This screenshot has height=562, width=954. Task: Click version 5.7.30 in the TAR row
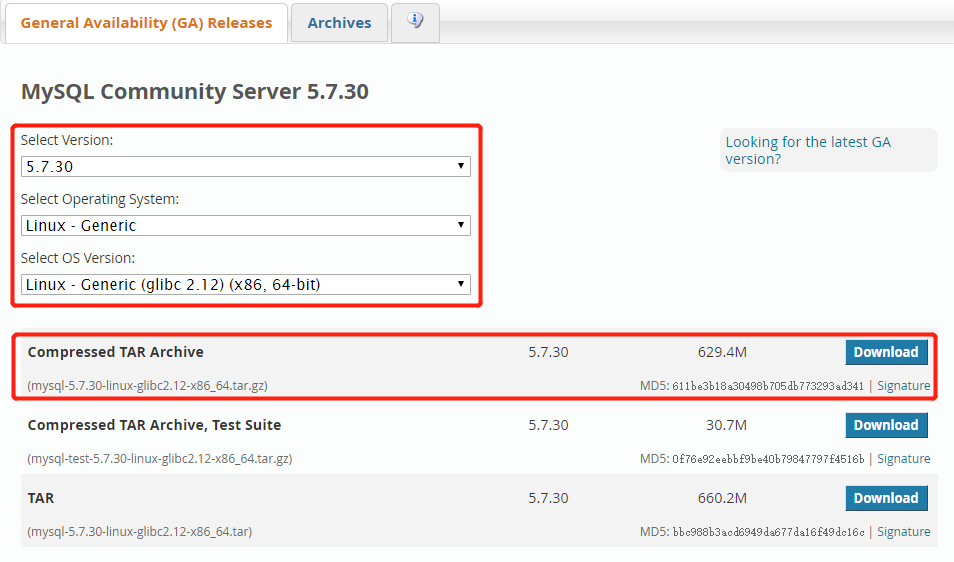click(548, 498)
